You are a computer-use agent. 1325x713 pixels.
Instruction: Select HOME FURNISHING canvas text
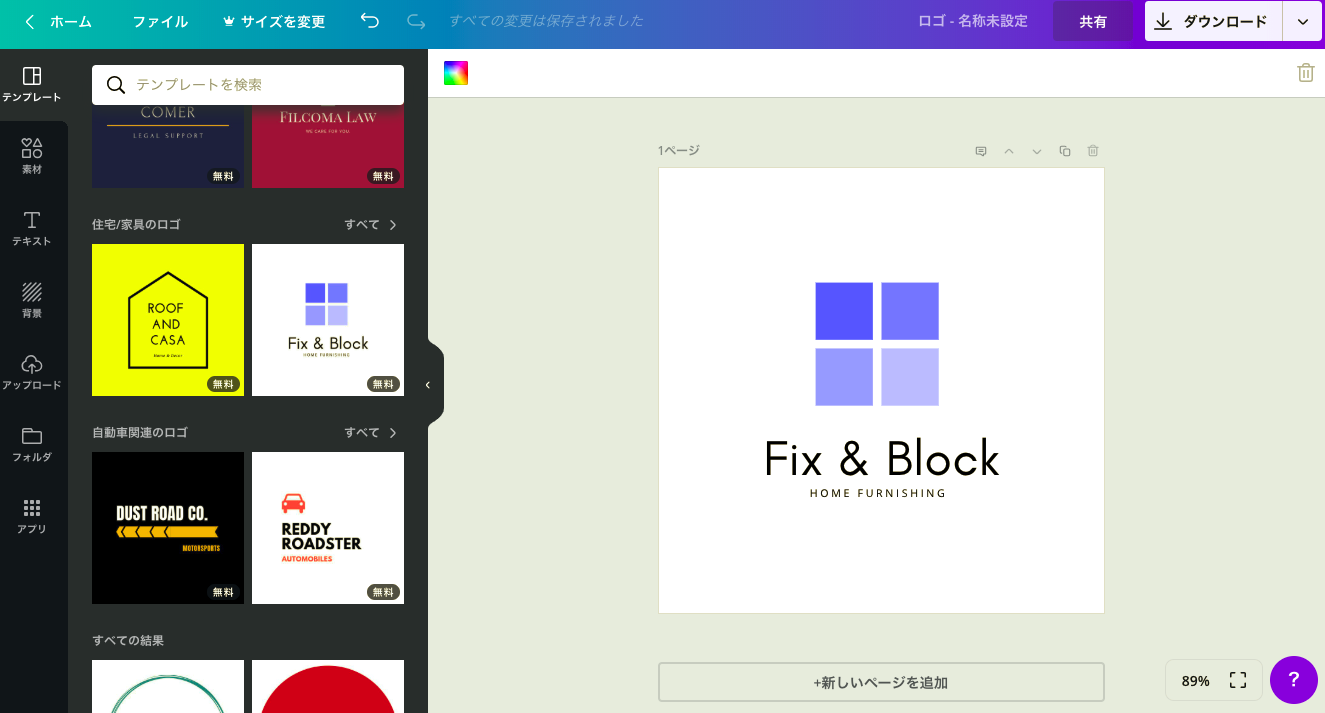pyautogui.click(x=878, y=493)
